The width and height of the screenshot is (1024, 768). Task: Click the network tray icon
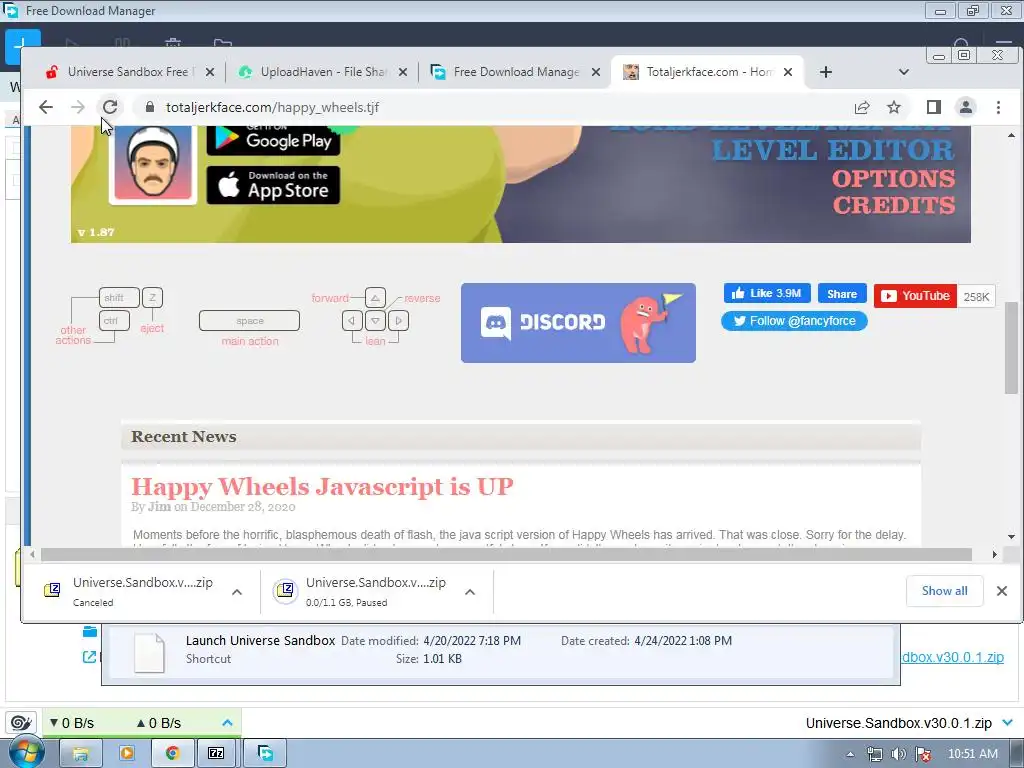point(874,754)
